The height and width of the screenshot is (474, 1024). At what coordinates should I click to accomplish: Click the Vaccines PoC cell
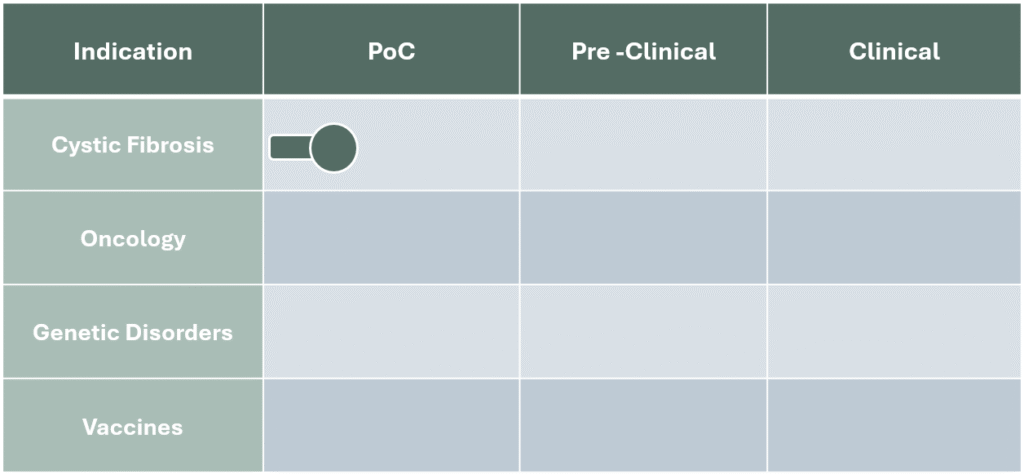pyautogui.click(x=391, y=426)
